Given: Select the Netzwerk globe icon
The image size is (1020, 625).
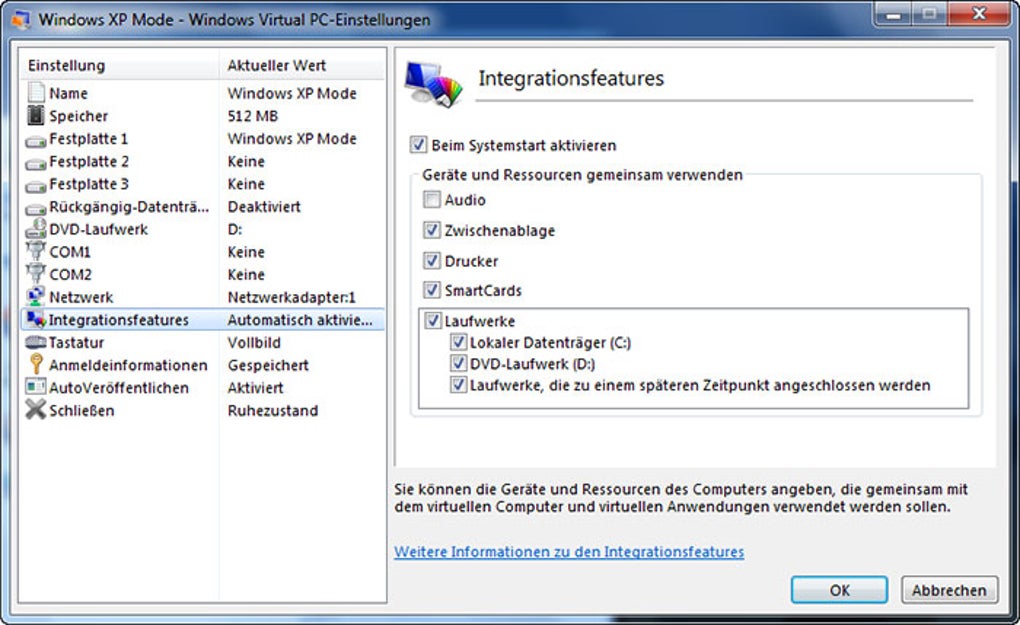Looking at the screenshot, I should click(x=36, y=297).
